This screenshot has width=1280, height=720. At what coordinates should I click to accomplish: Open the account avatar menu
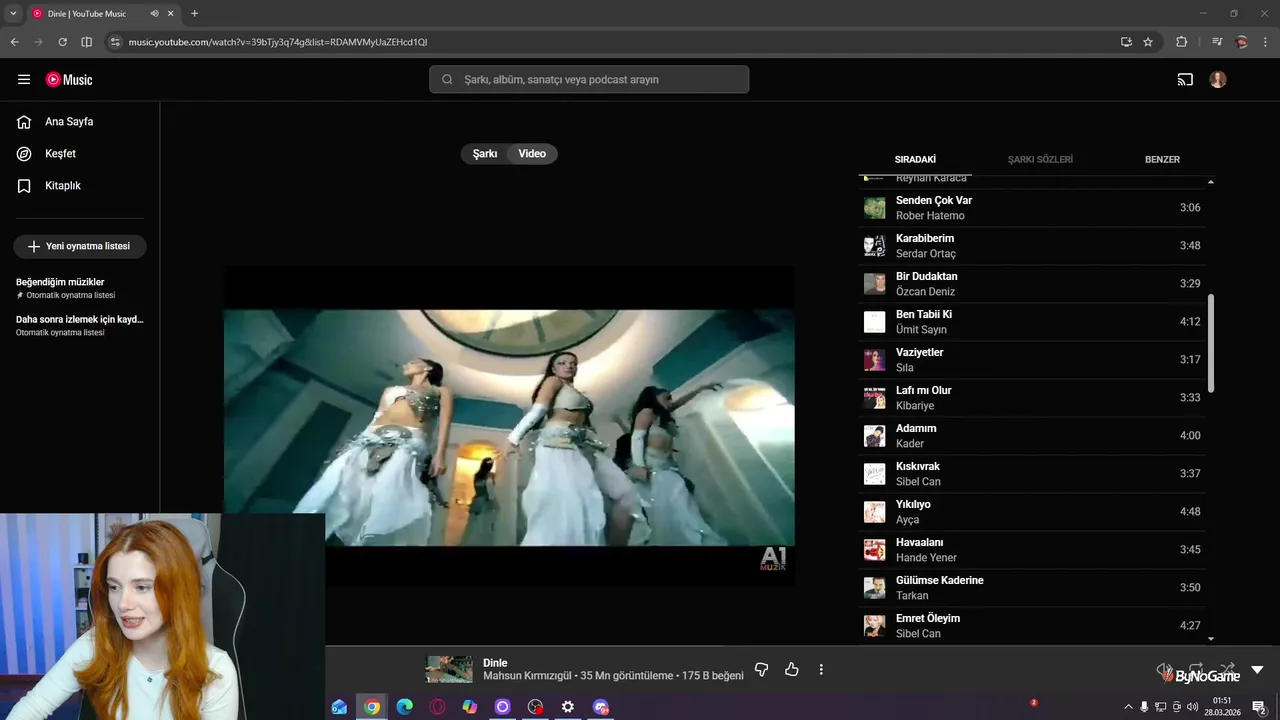point(1218,79)
